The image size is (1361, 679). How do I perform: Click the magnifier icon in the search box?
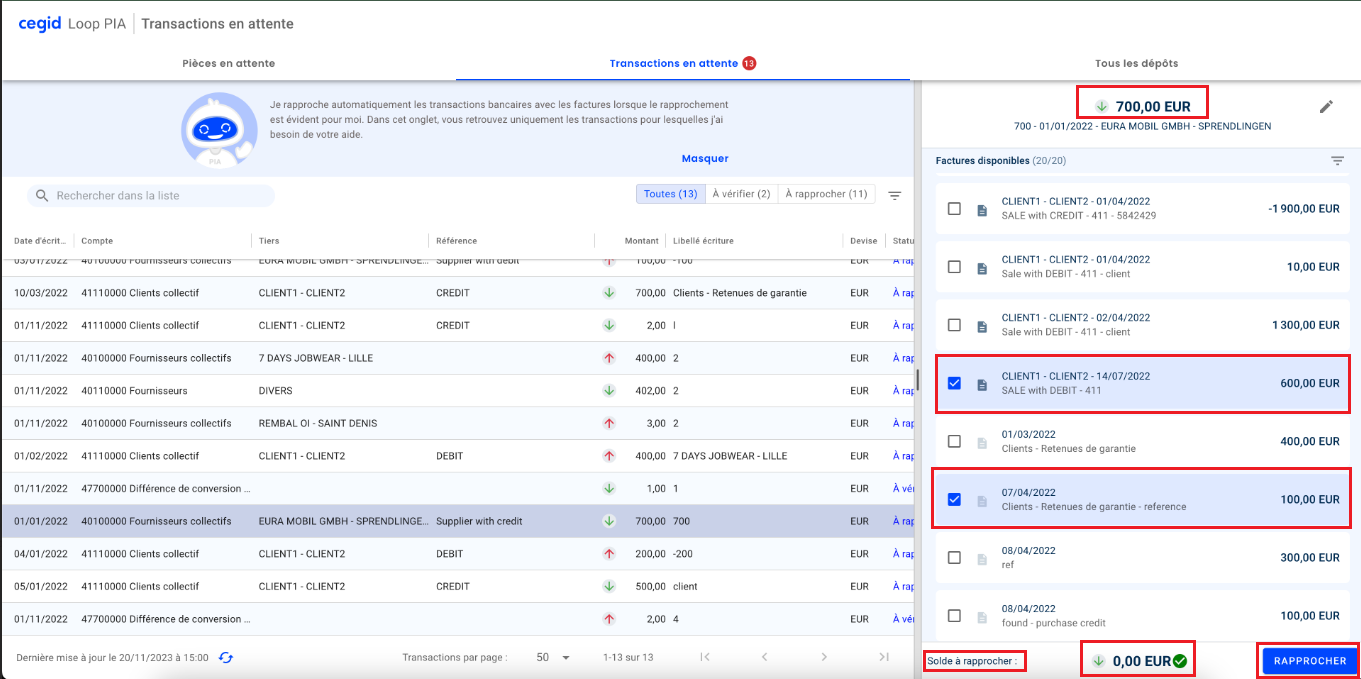(42, 196)
